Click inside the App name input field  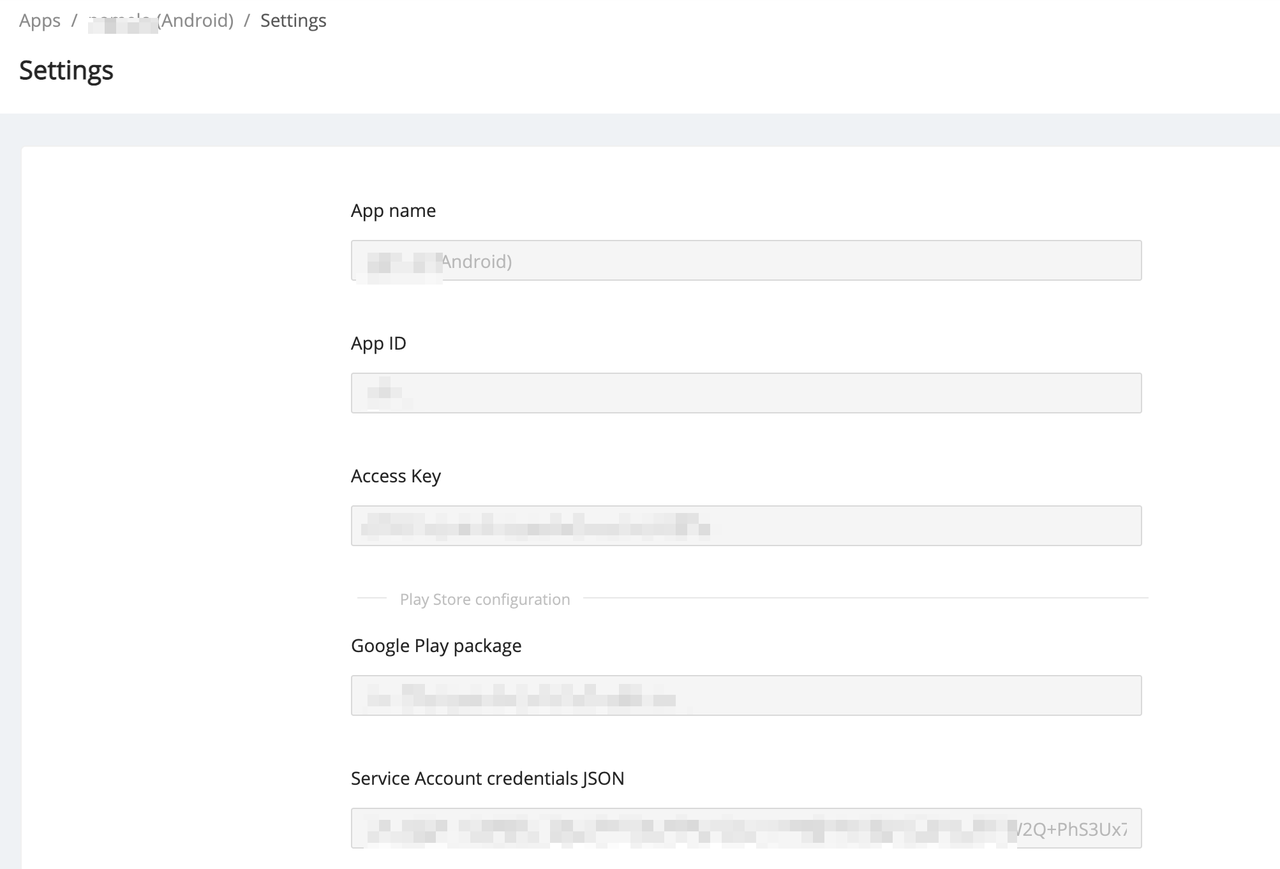745,260
